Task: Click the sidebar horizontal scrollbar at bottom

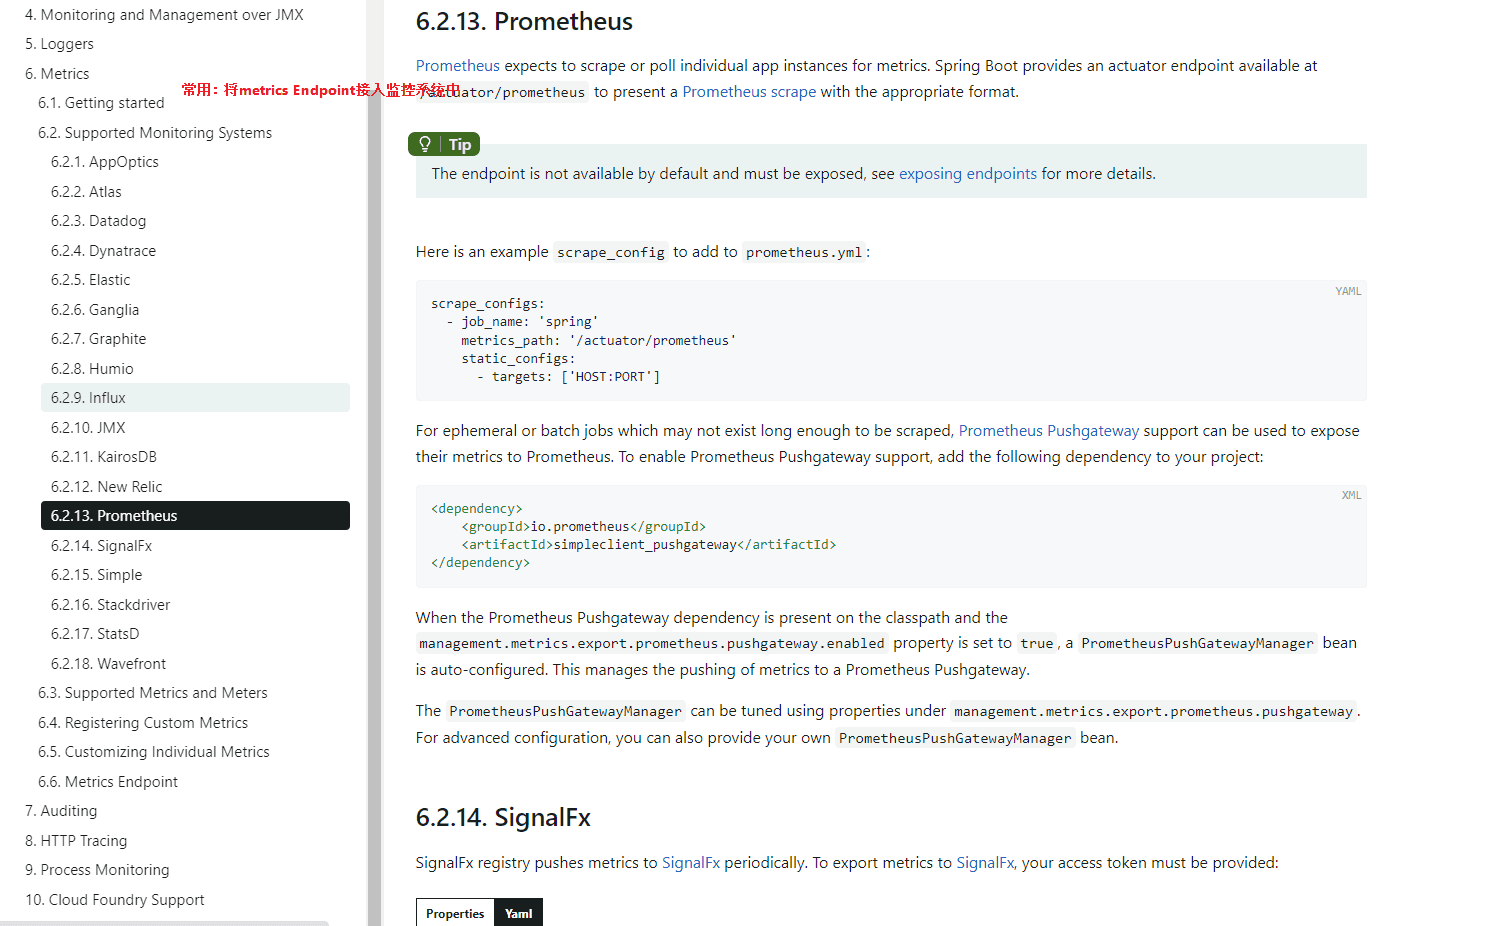Action: (x=165, y=923)
